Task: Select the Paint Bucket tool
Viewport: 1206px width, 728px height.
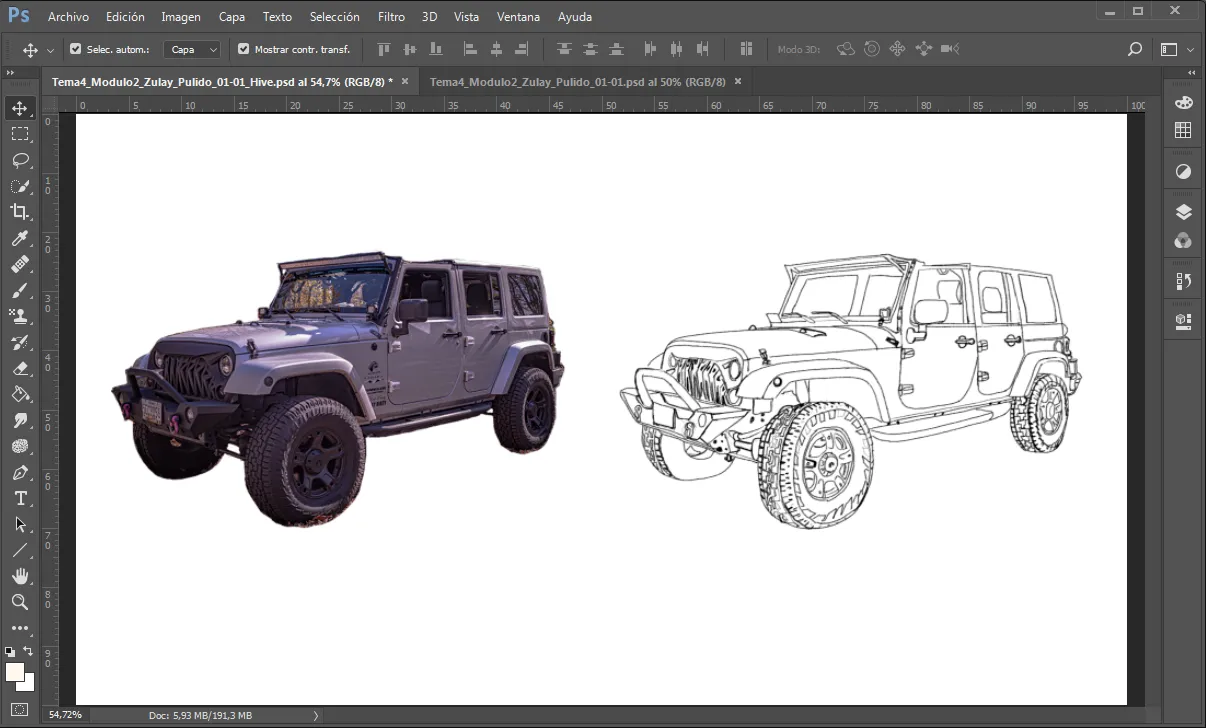Action: [x=20, y=394]
